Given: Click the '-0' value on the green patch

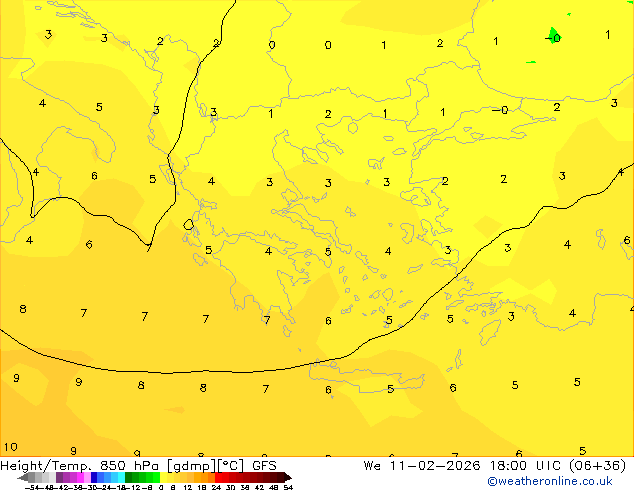Looking at the screenshot, I should (553, 38).
